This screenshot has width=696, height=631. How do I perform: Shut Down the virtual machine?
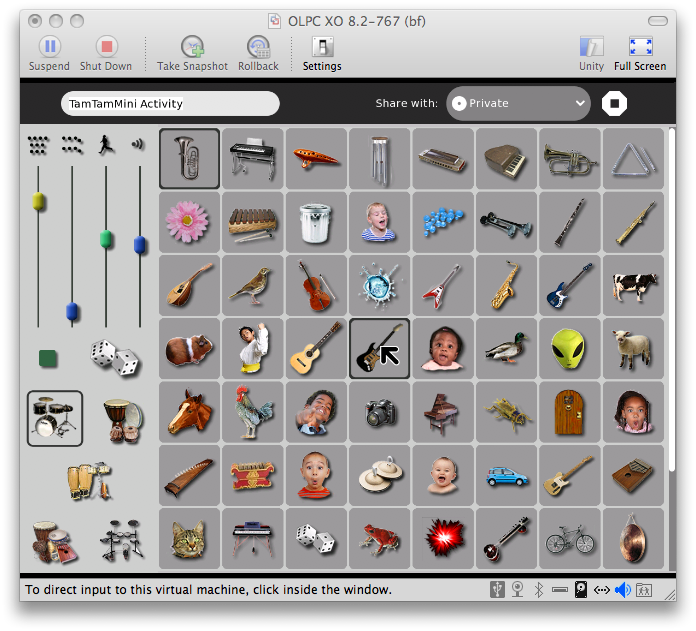106,54
